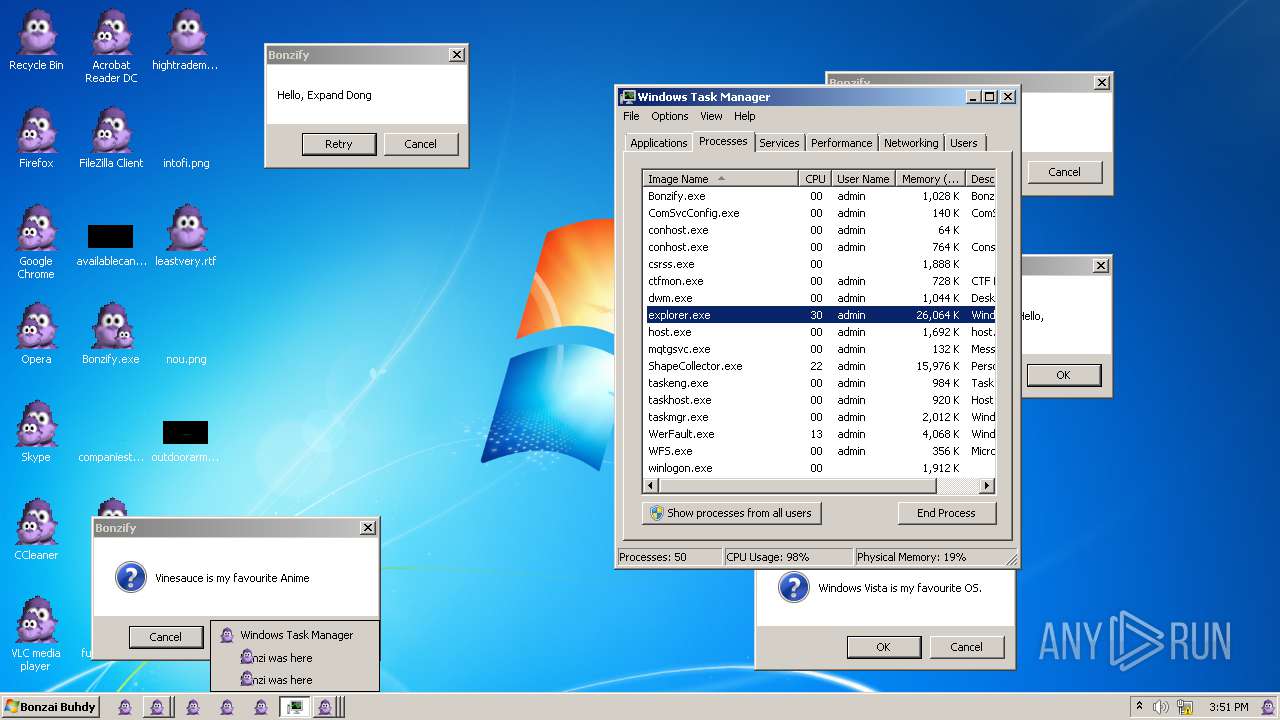Click left arrow of process list scrollbar

click(x=651, y=486)
